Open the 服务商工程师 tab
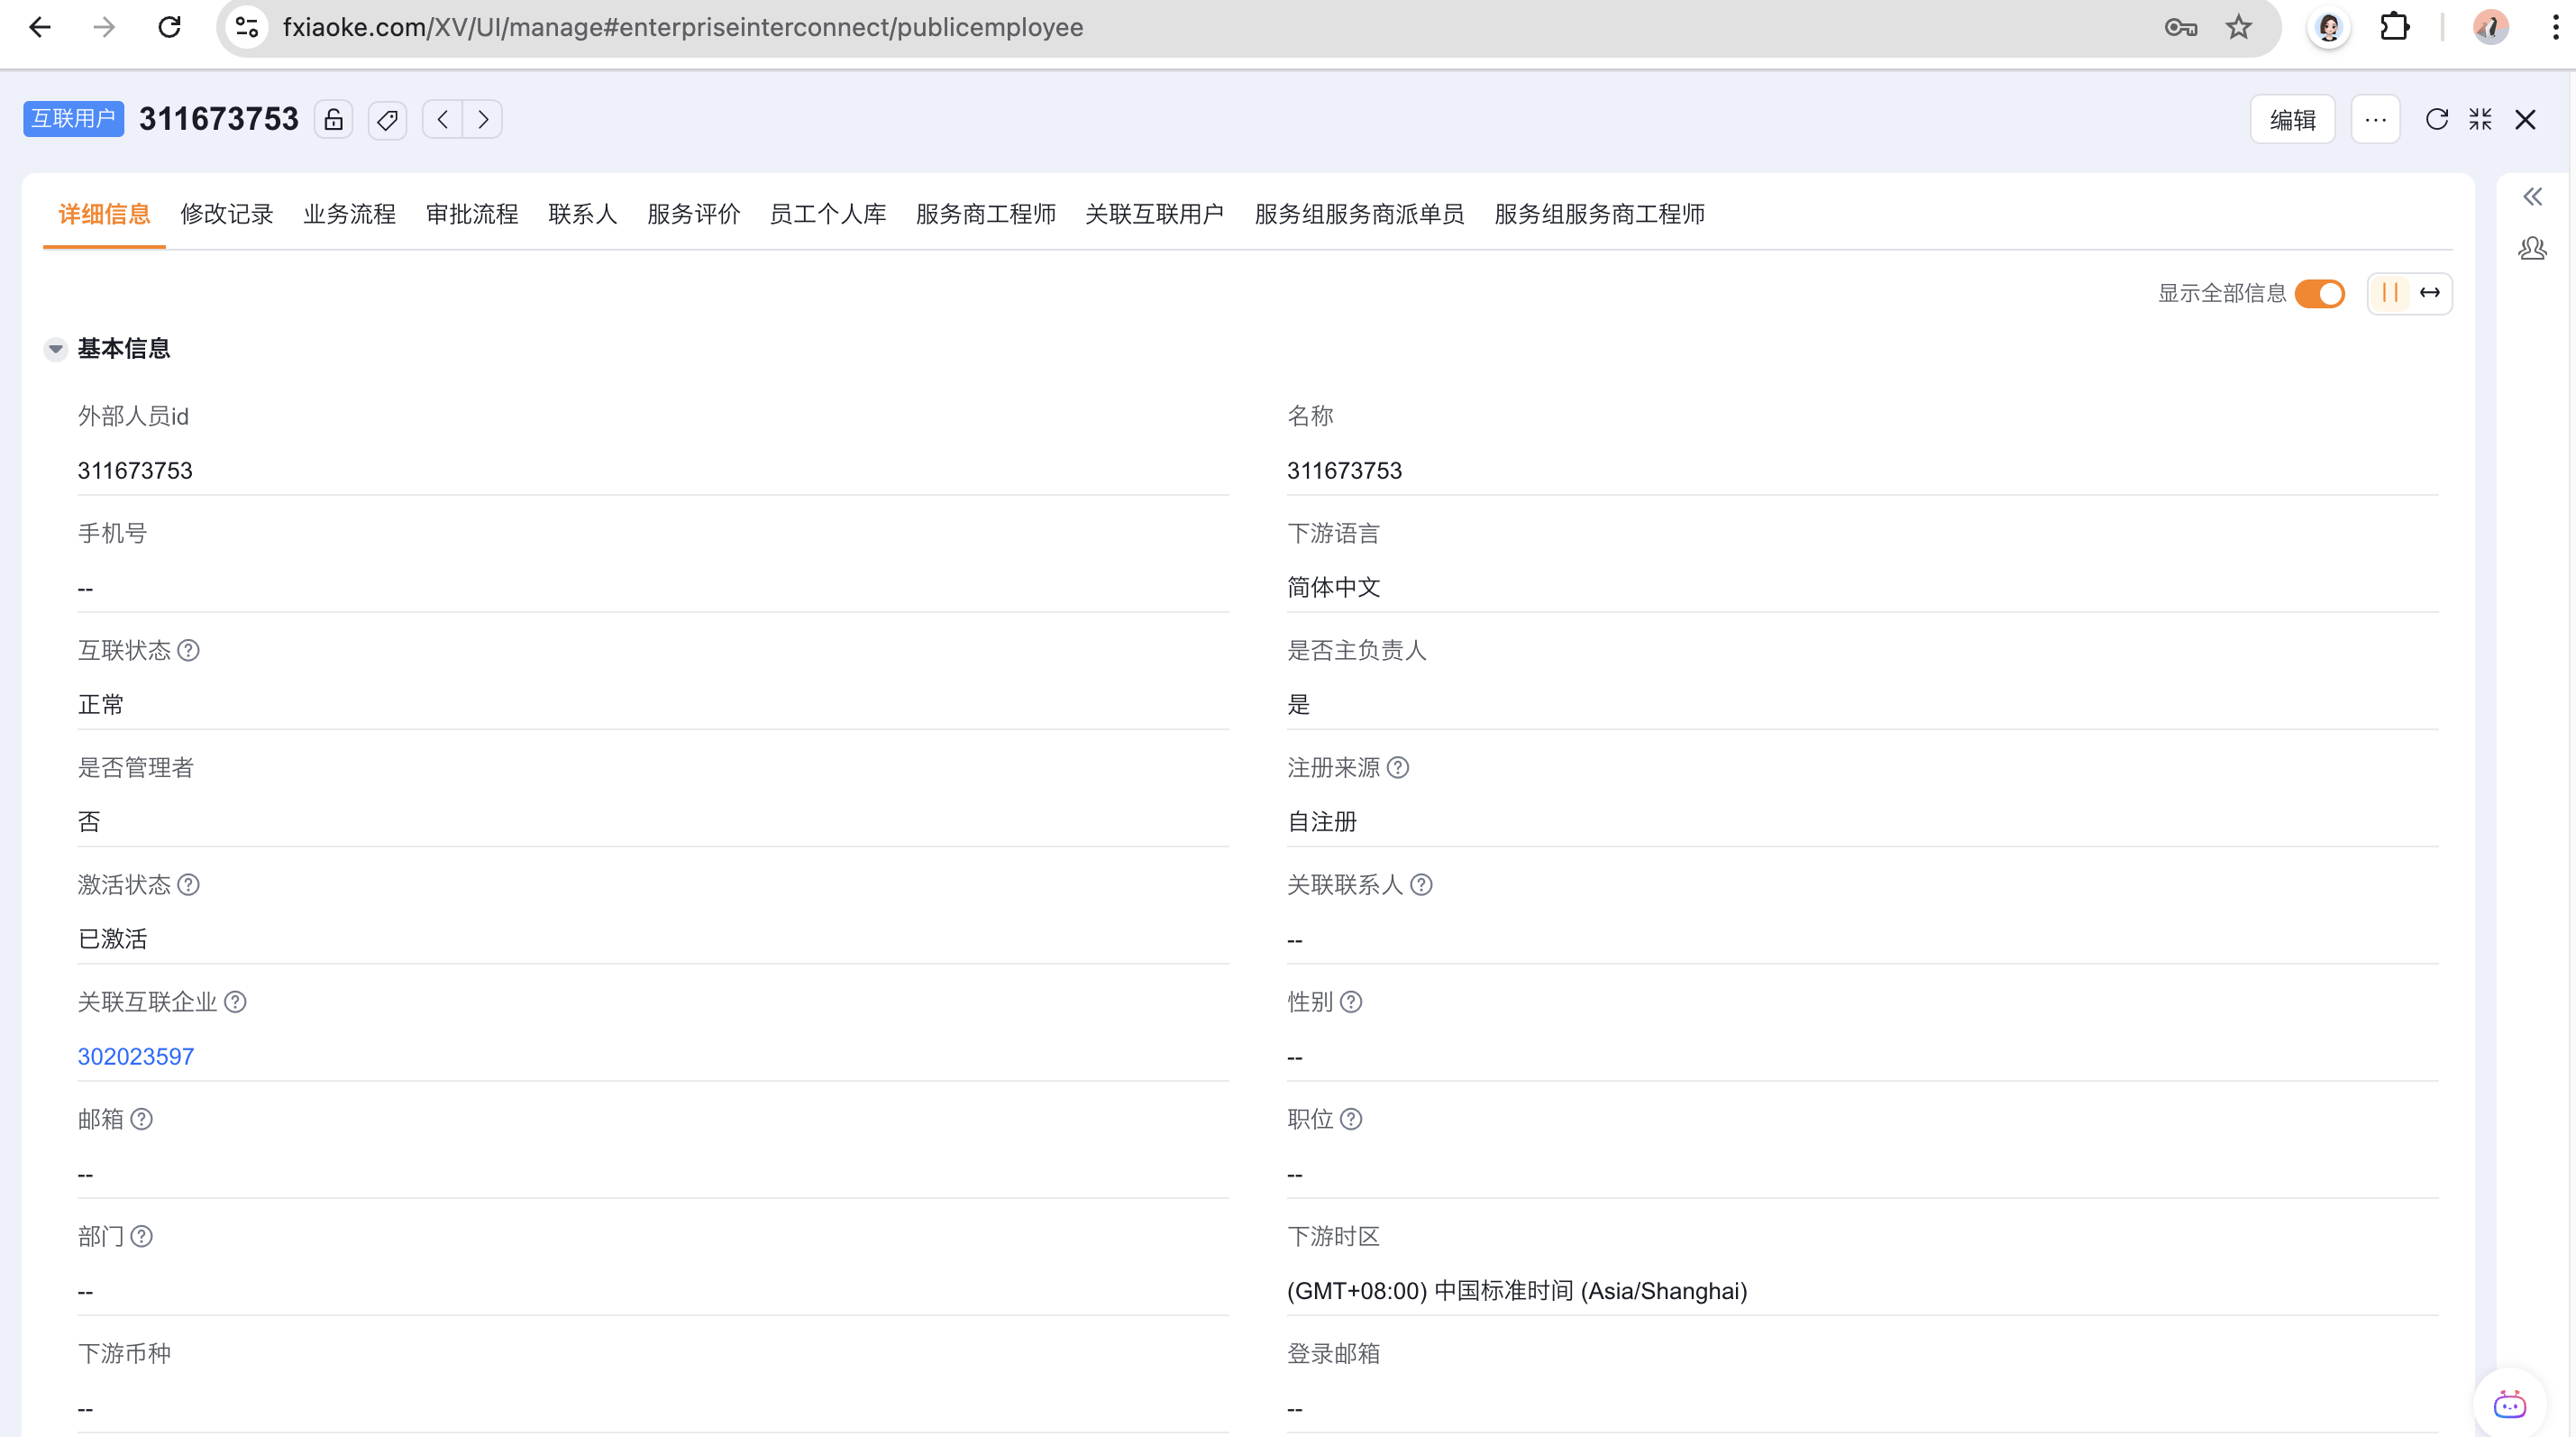 (985, 214)
